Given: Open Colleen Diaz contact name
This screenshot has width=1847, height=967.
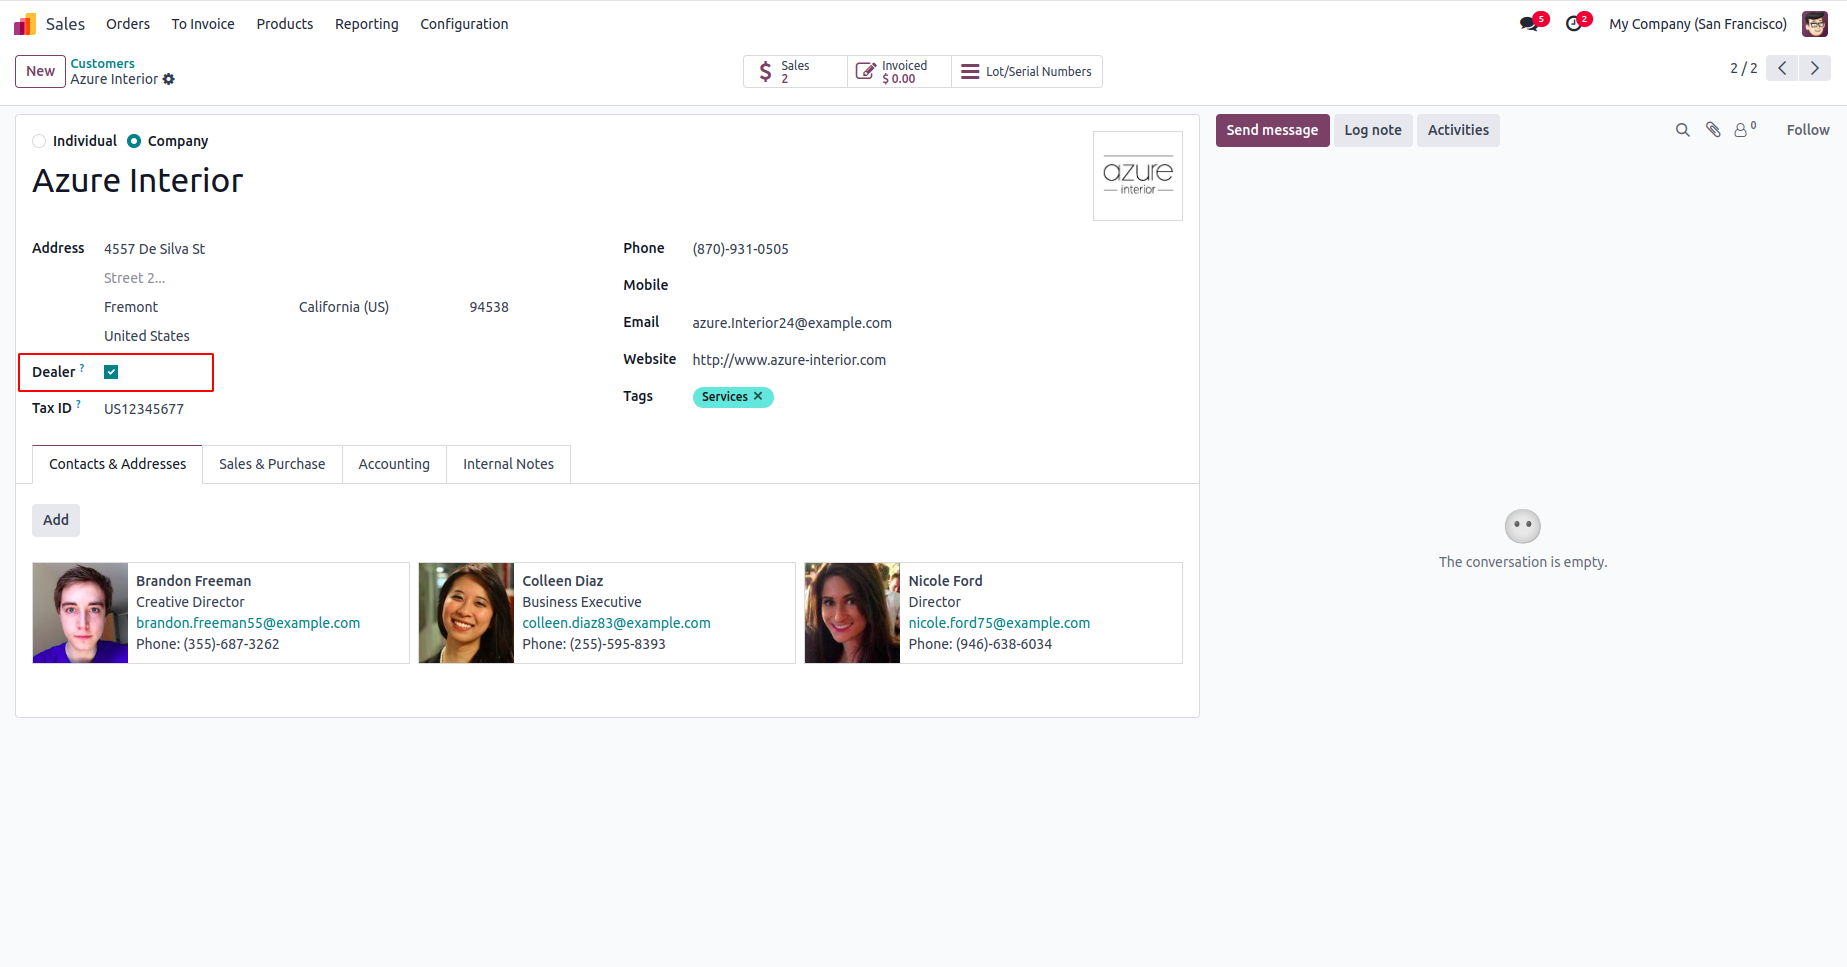Looking at the screenshot, I should coord(562,581).
